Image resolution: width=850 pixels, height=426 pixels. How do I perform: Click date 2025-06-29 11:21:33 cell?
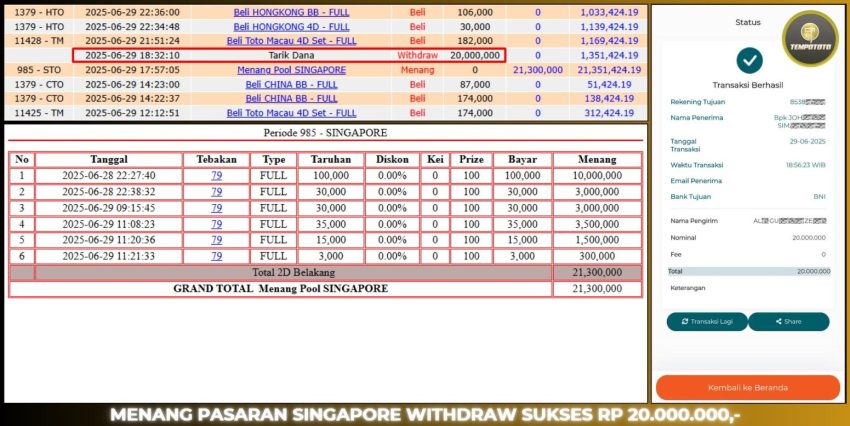click(109, 256)
